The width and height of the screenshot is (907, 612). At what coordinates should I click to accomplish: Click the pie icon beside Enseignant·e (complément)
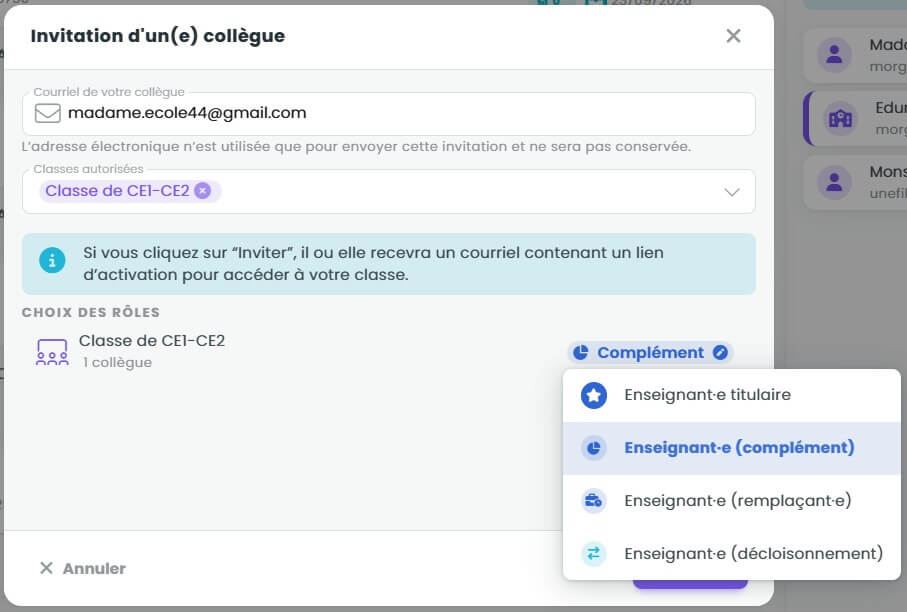pos(593,448)
